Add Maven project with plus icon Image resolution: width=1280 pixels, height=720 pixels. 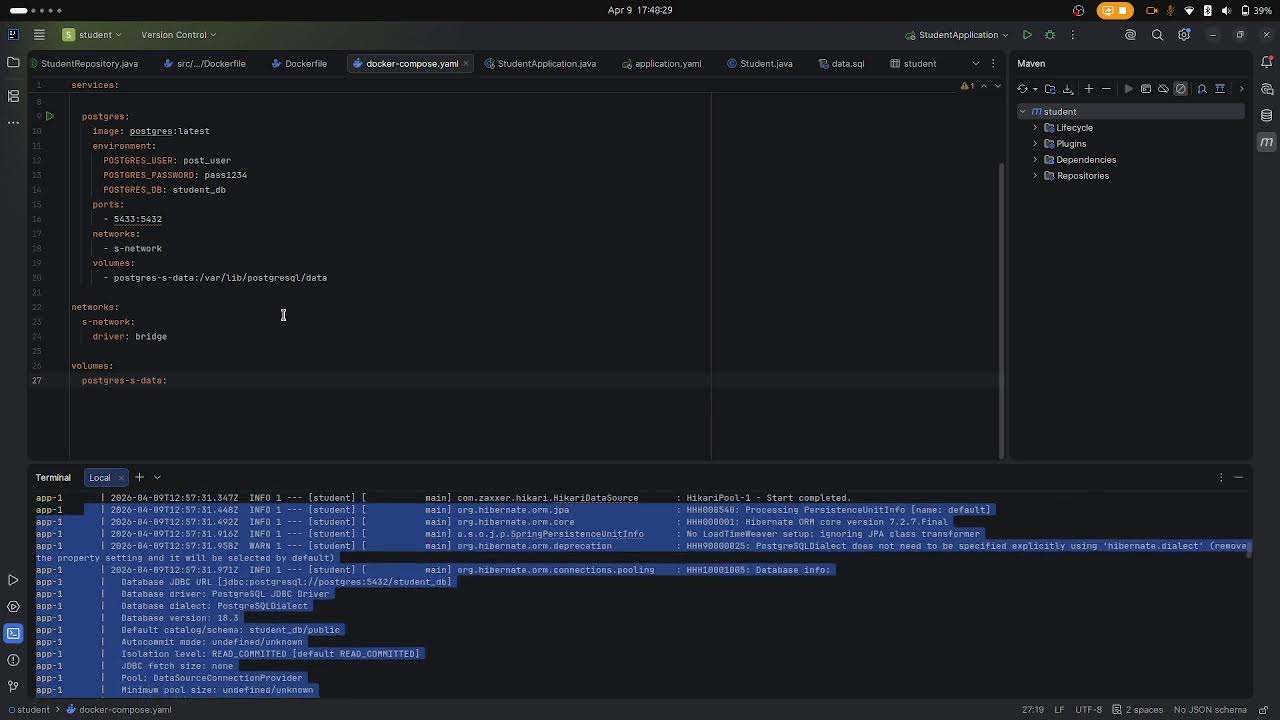pos(1089,89)
